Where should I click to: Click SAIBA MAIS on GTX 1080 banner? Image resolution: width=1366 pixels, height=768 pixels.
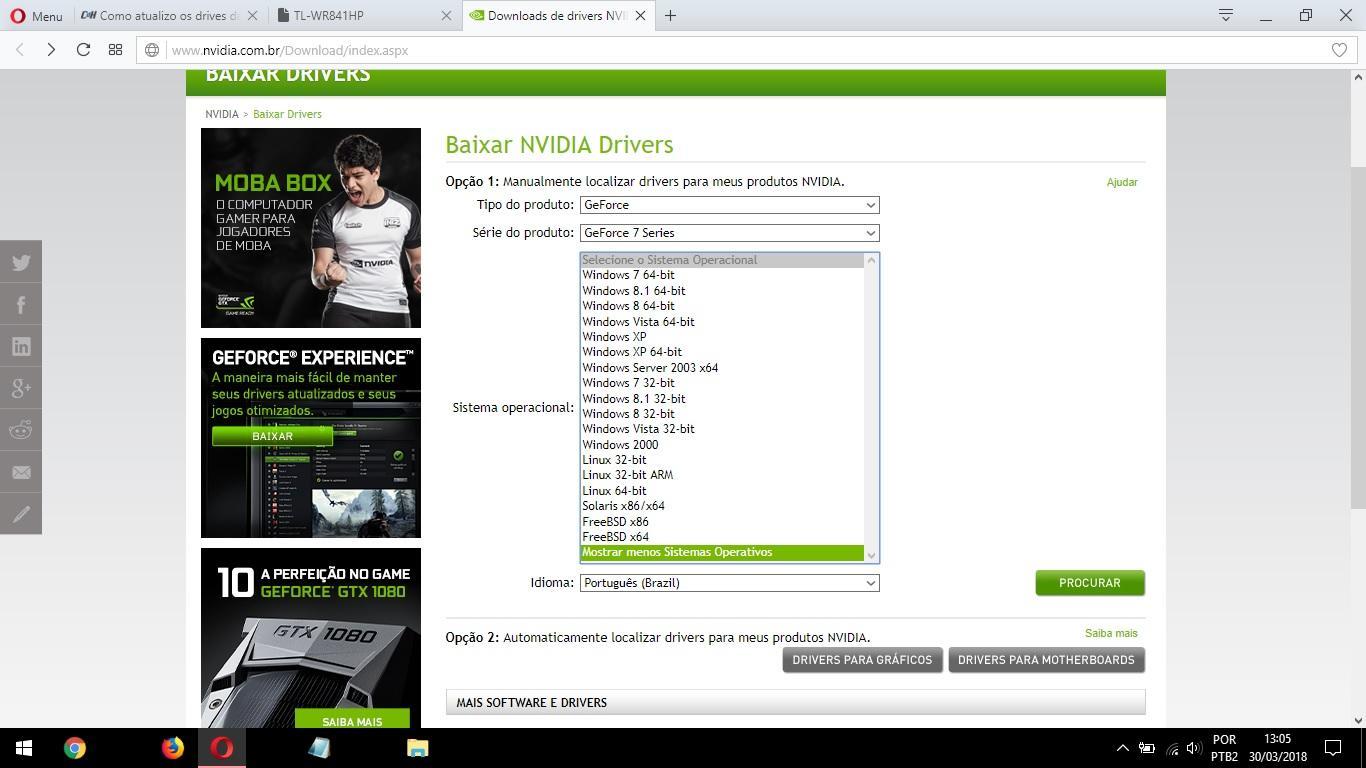pos(352,721)
